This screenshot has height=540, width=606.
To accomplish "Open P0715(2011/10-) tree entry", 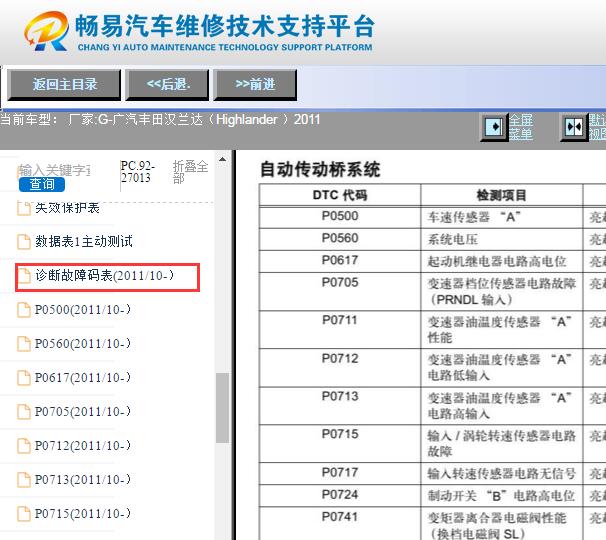I will (x=83, y=514).
